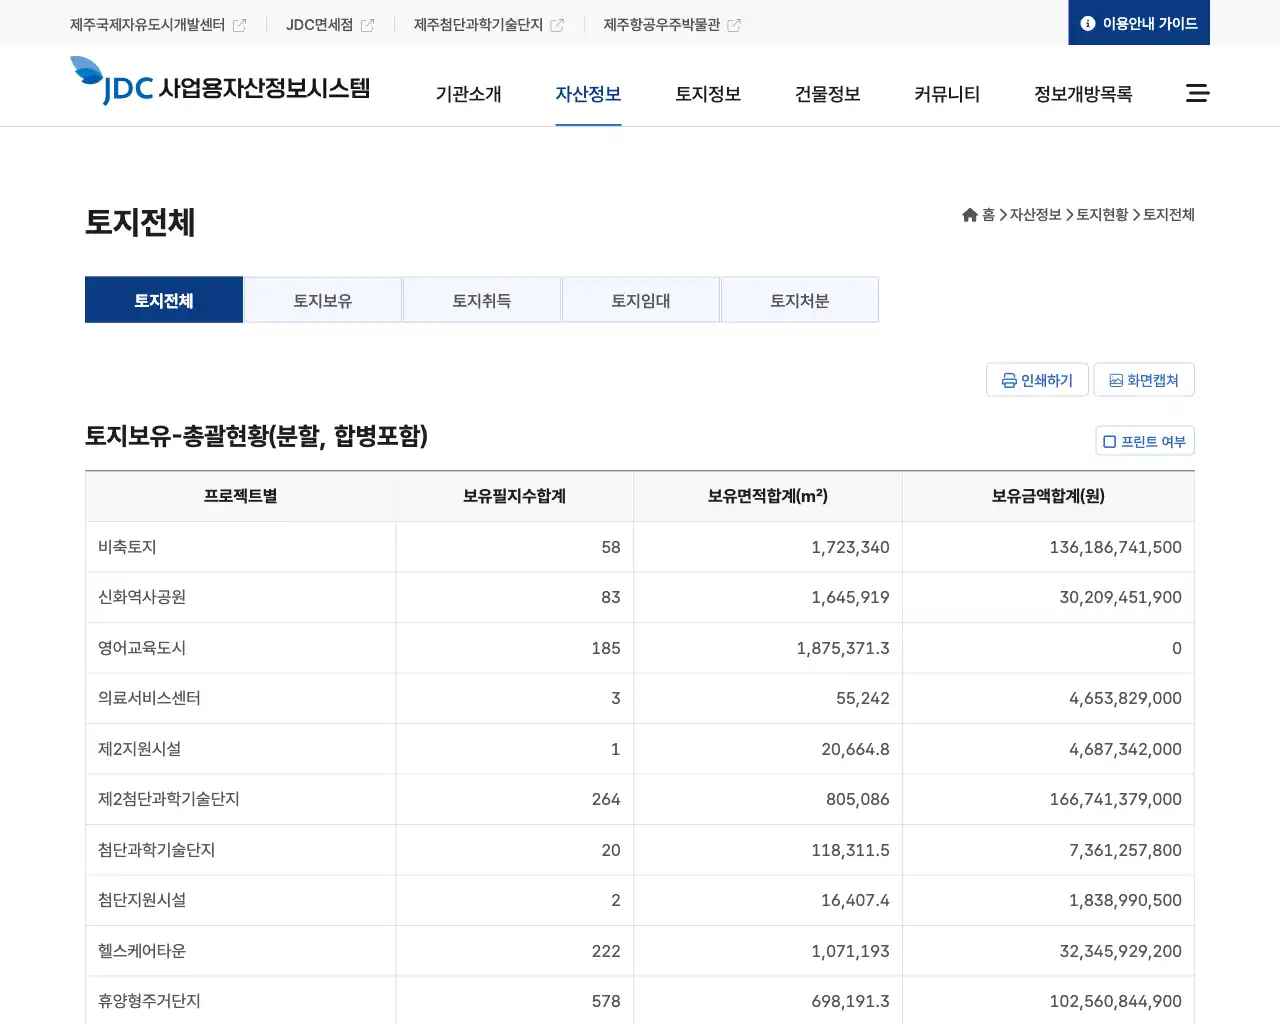Click the area value 1,723,340

[850, 547]
